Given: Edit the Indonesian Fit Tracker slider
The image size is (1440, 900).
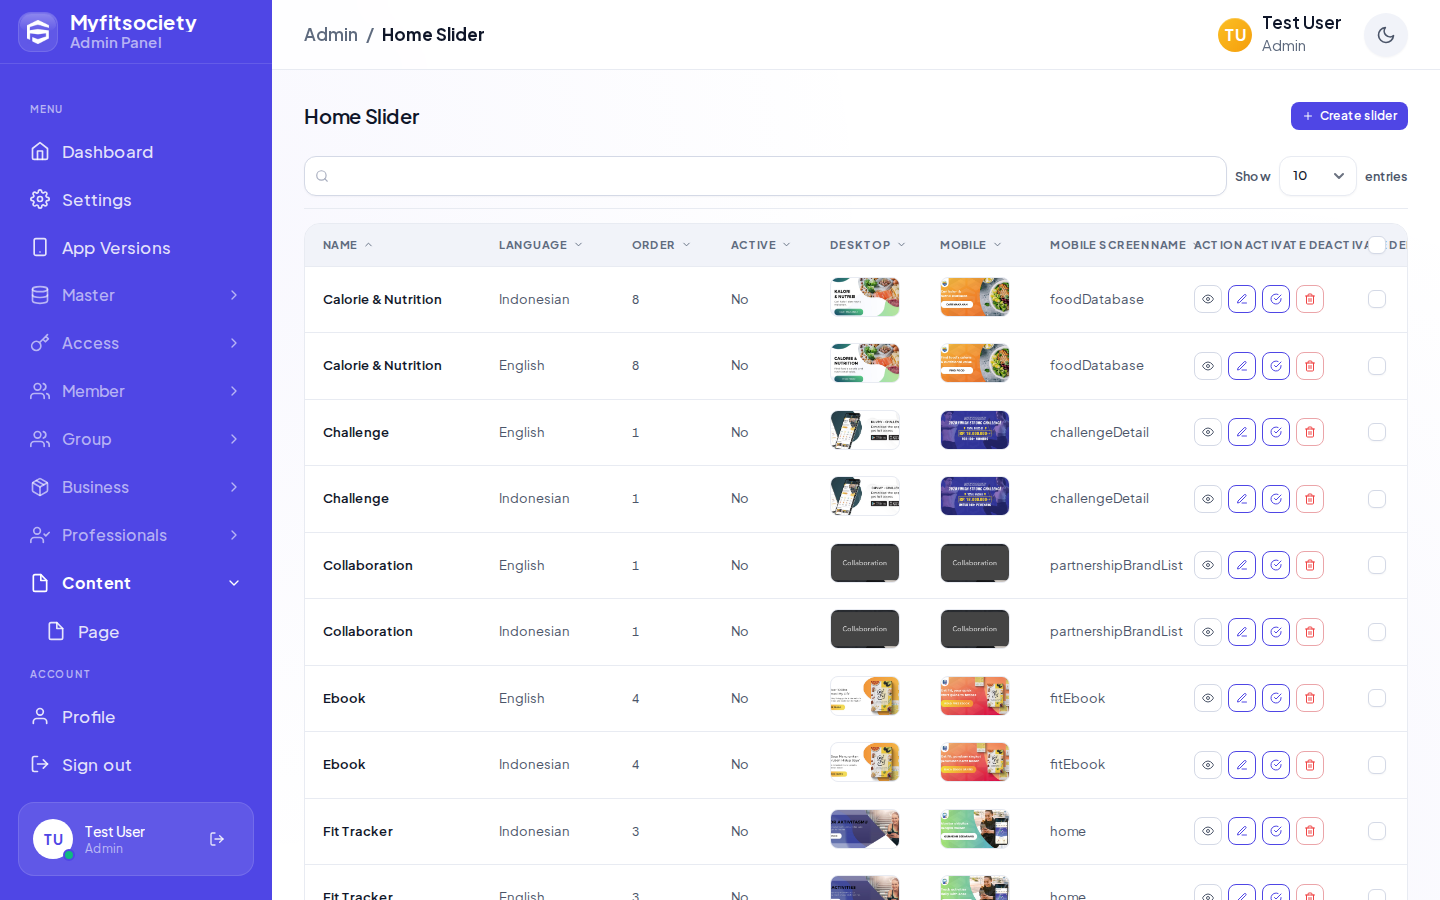Looking at the screenshot, I should 1242,831.
